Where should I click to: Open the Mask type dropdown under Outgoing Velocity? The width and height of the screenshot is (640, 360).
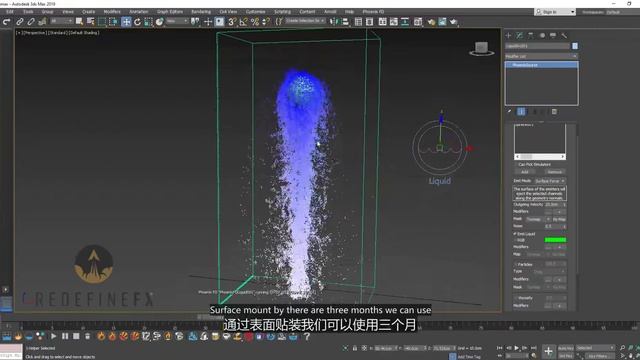pyautogui.click(x=537, y=220)
